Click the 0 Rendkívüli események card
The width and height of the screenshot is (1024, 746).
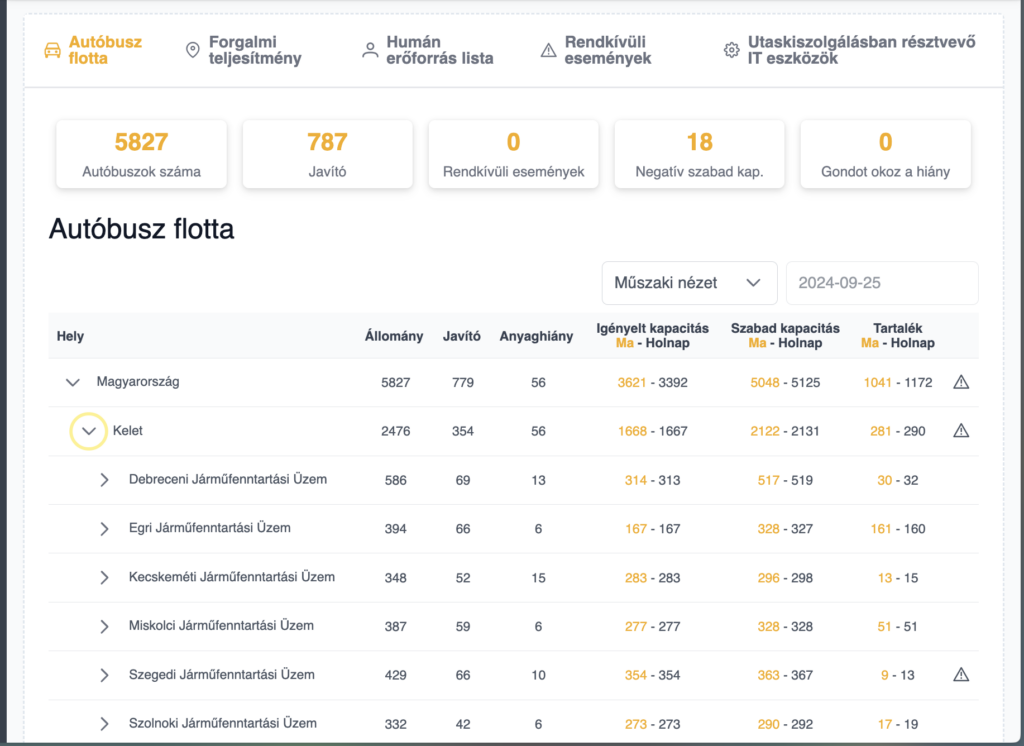[513, 154]
